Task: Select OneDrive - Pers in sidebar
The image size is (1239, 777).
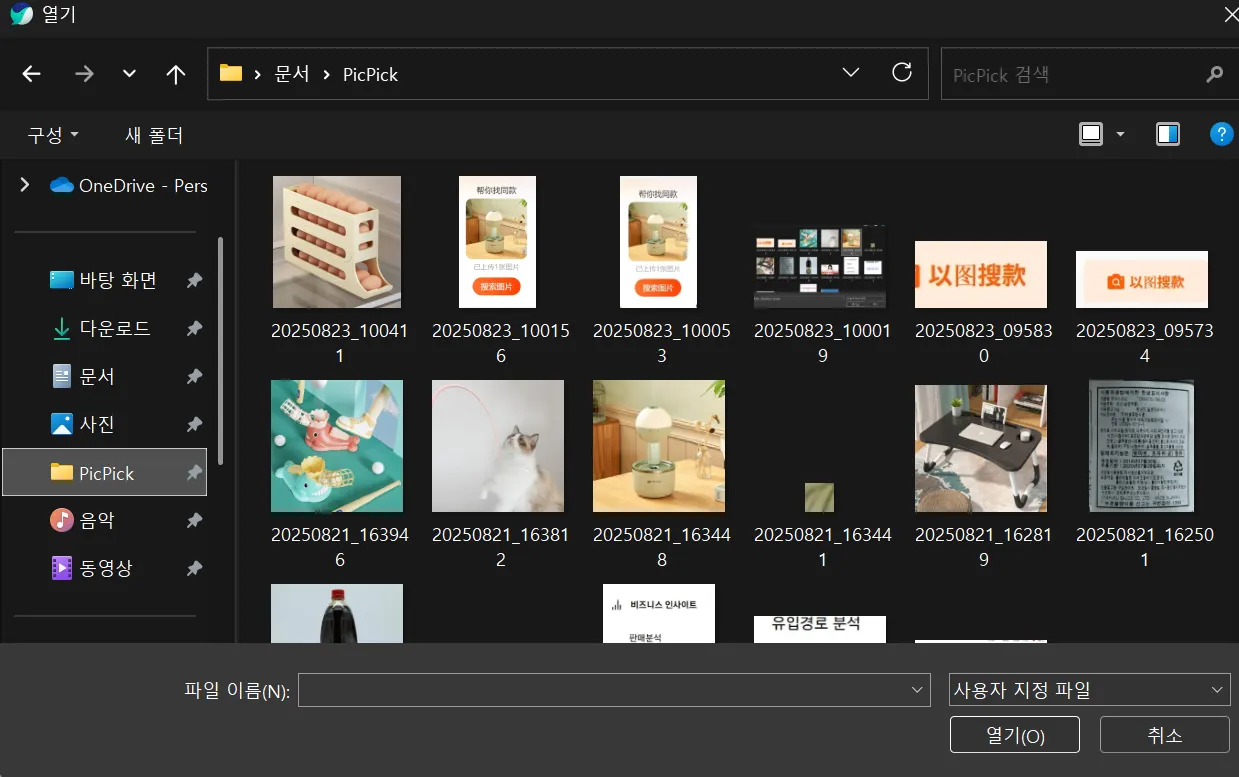Action: (128, 185)
